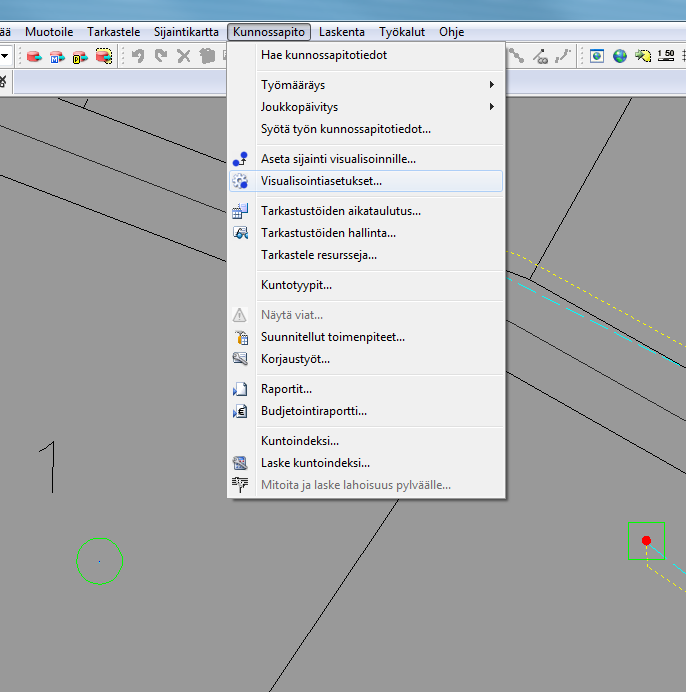The width and height of the screenshot is (686, 692).
Task: Click the segmented diagonal line tool icon
Action: pyautogui.click(x=563, y=56)
